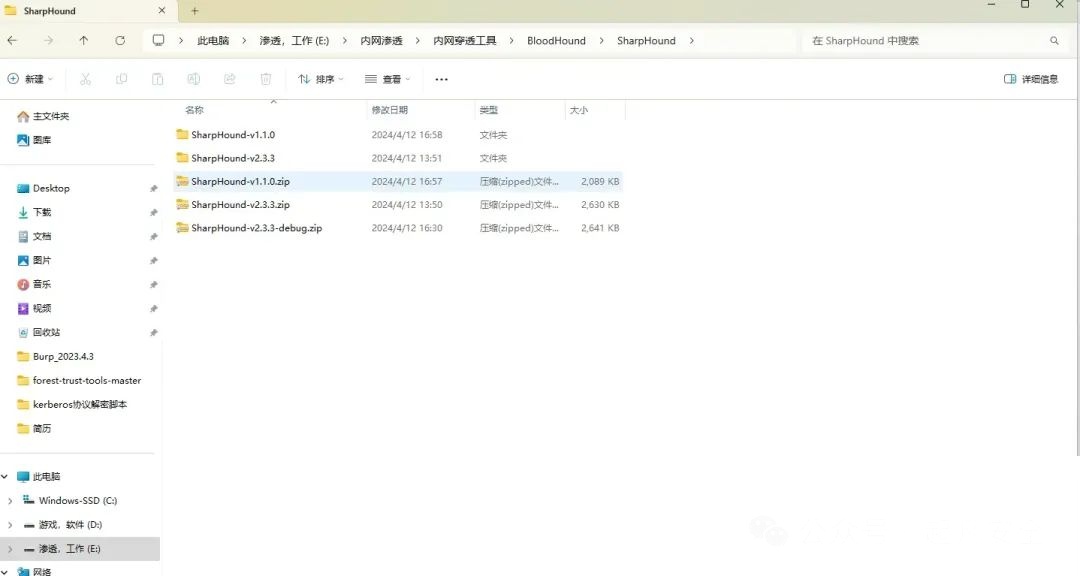Jump to 渗透, 工作 (E:) breadcrumb
Image resolution: width=1080 pixels, height=576 pixels.
point(294,41)
